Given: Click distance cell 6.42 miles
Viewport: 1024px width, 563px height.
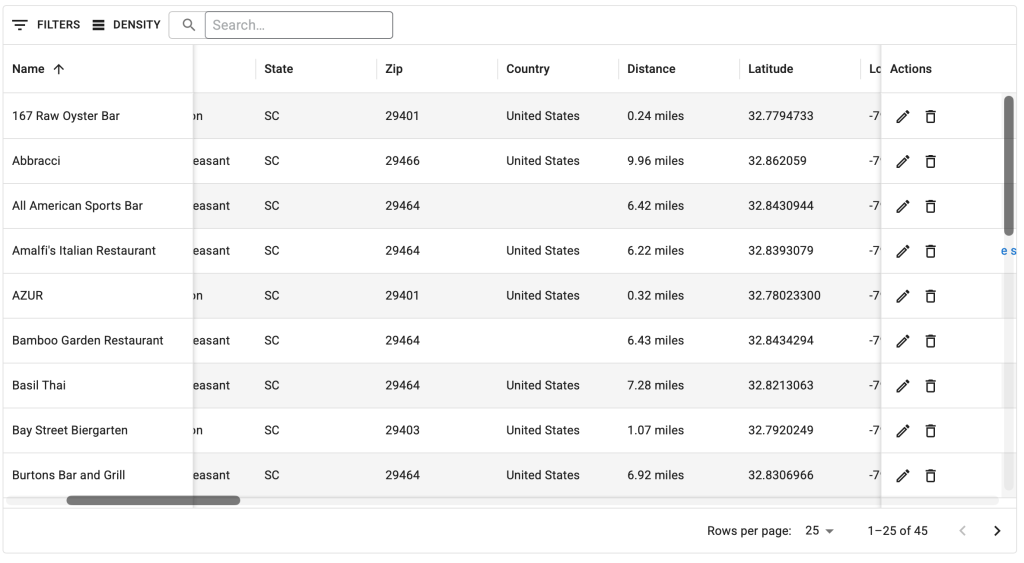Looking at the screenshot, I should pos(679,206).
